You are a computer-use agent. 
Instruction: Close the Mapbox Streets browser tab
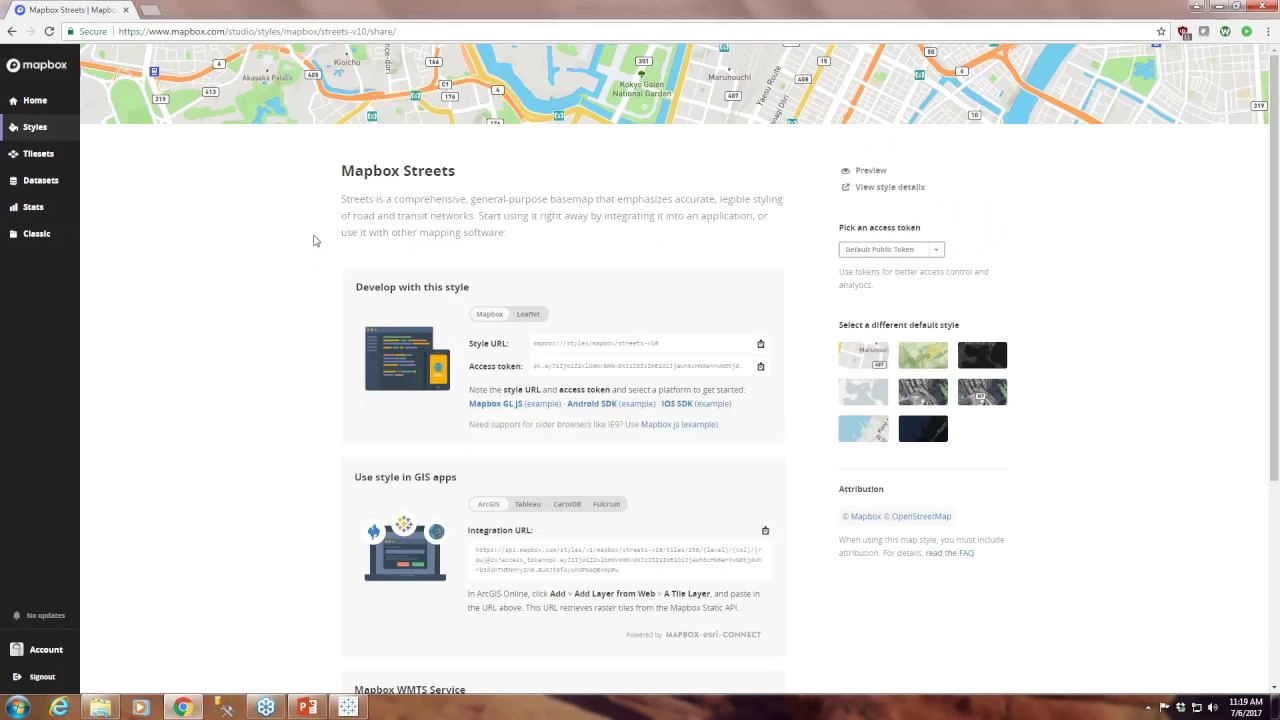tap(125, 10)
